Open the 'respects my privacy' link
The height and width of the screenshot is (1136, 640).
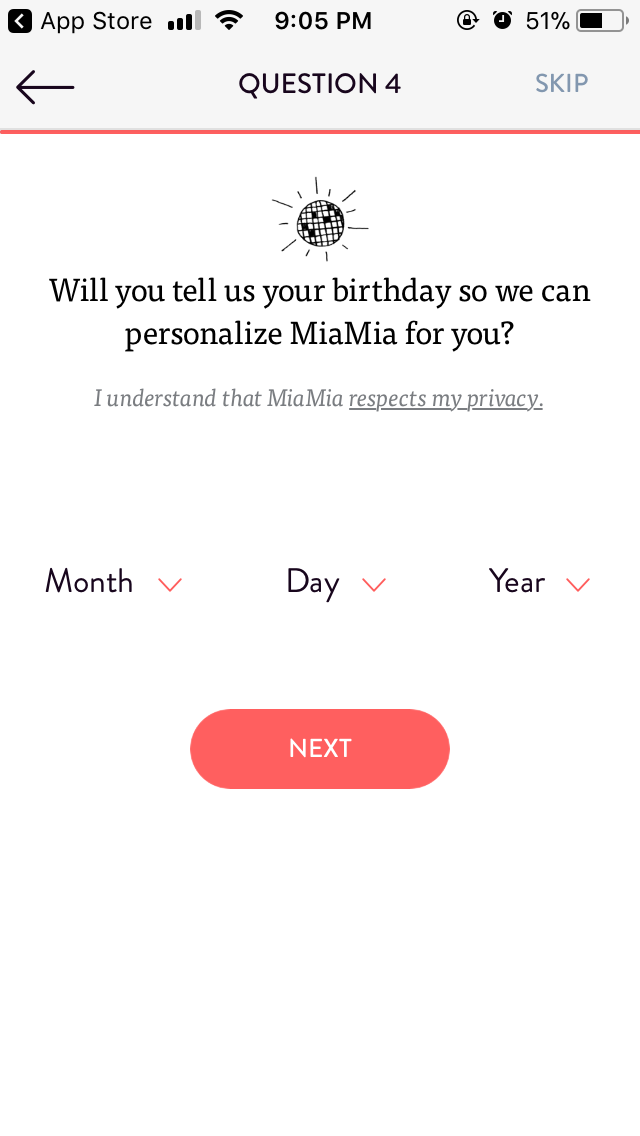pos(446,398)
